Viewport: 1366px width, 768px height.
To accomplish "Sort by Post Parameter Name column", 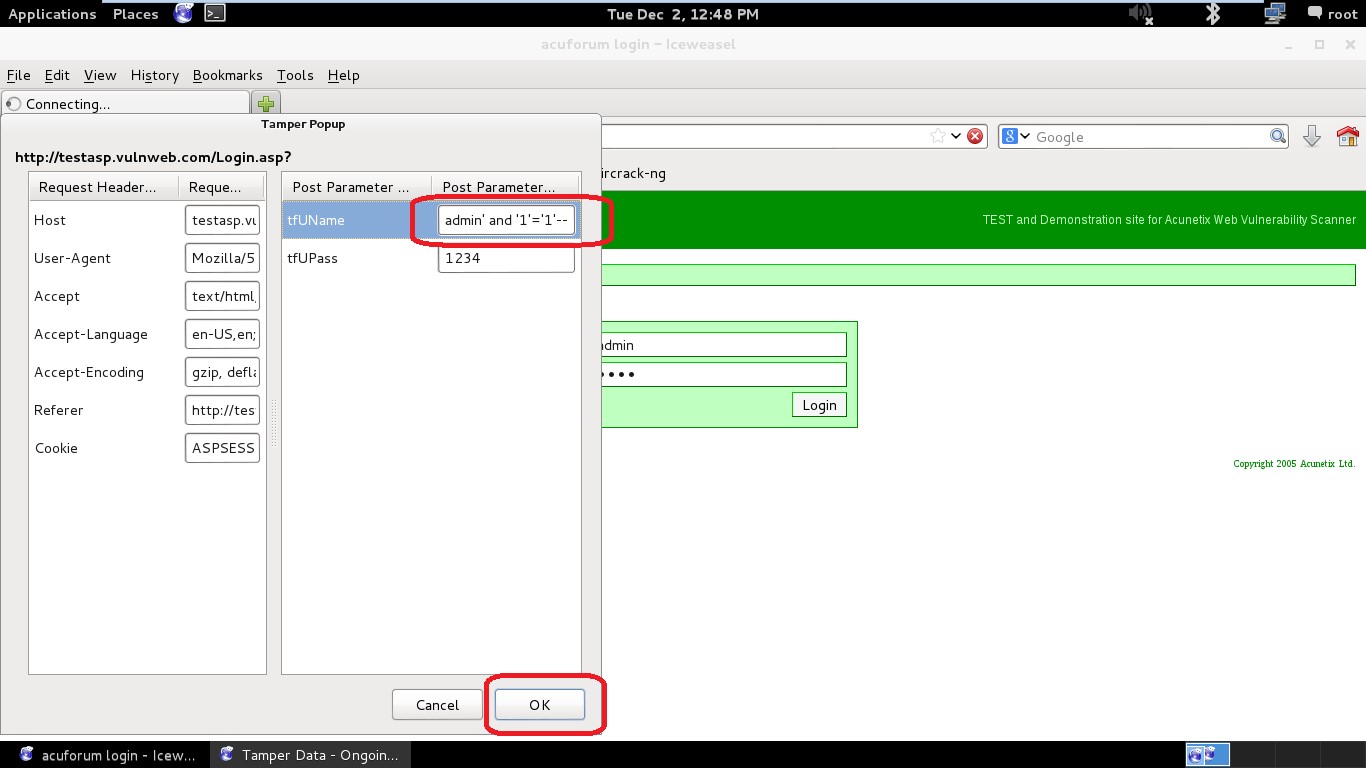I will click(x=357, y=187).
